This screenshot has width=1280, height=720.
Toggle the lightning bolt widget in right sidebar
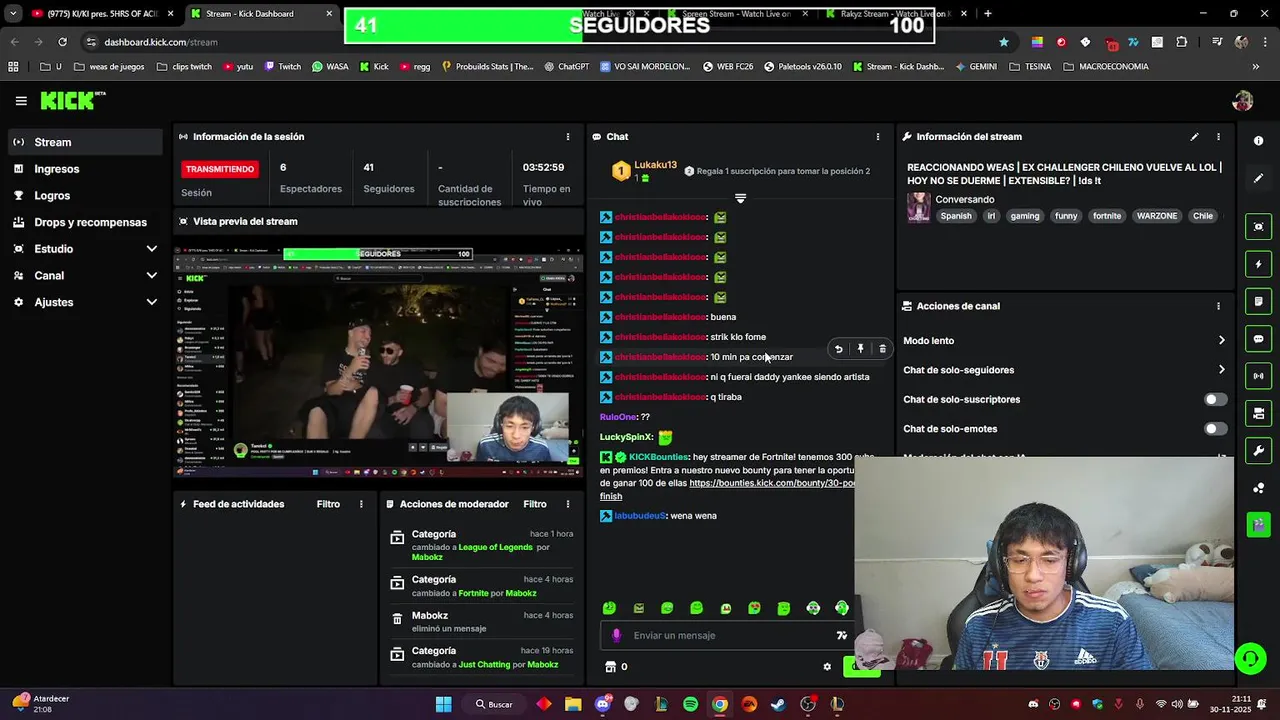[x=1259, y=264]
